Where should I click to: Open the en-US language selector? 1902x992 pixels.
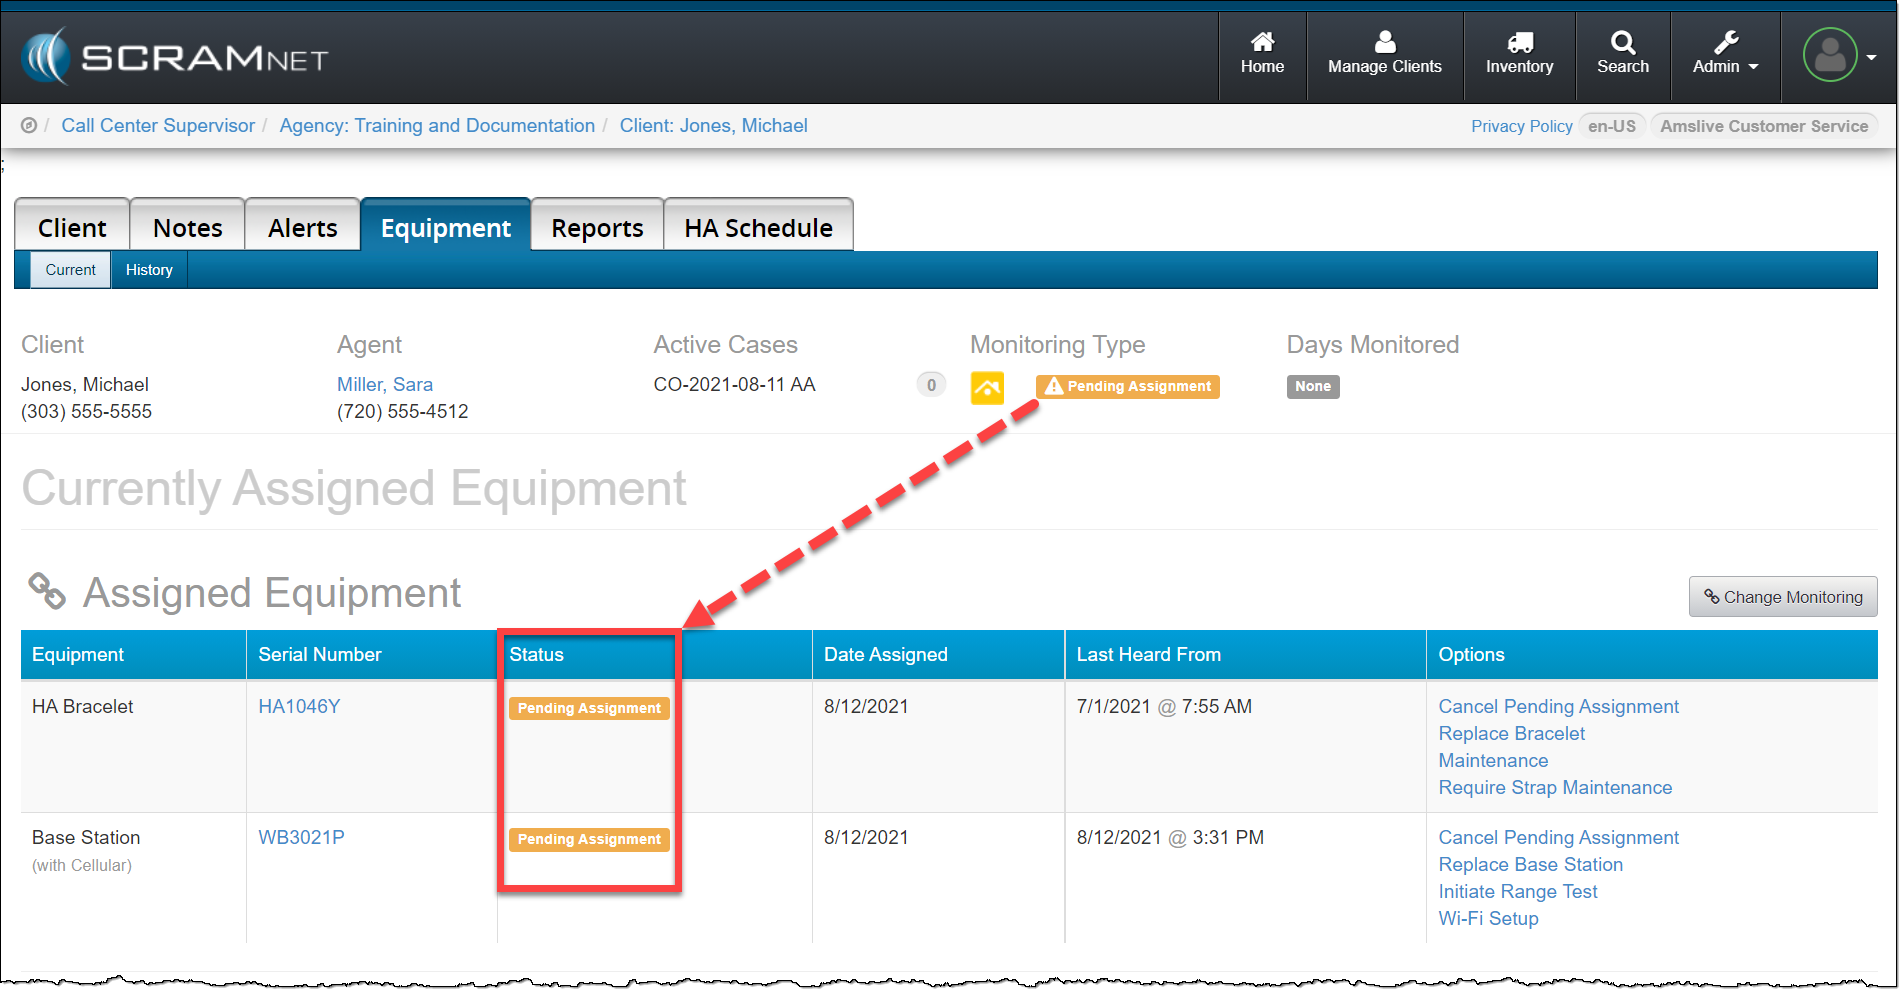[x=1611, y=126]
